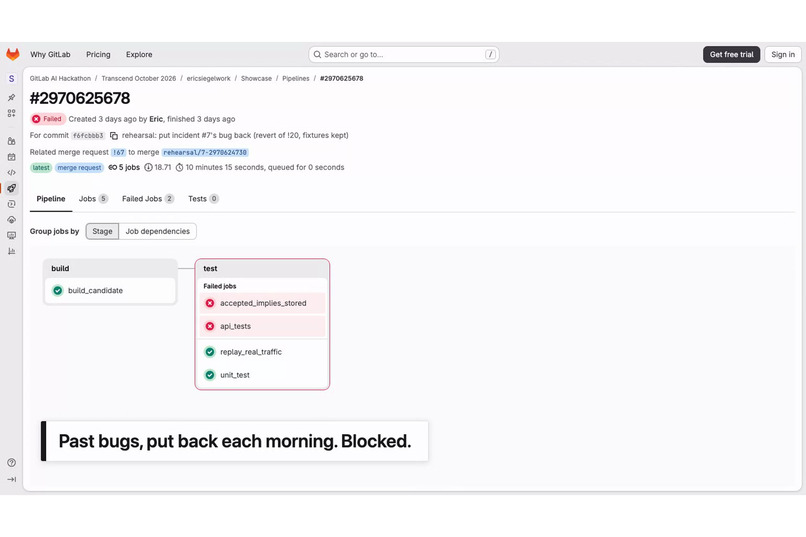Open the Plan calendar icon in sidebar
806x537 pixels.
pyautogui.click(x=11, y=157)
